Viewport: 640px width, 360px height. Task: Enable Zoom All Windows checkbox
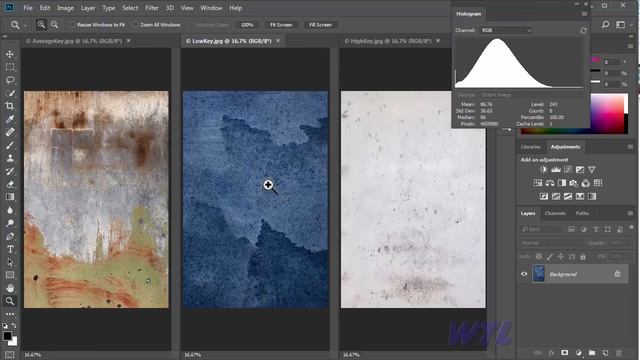pos(136,25)
